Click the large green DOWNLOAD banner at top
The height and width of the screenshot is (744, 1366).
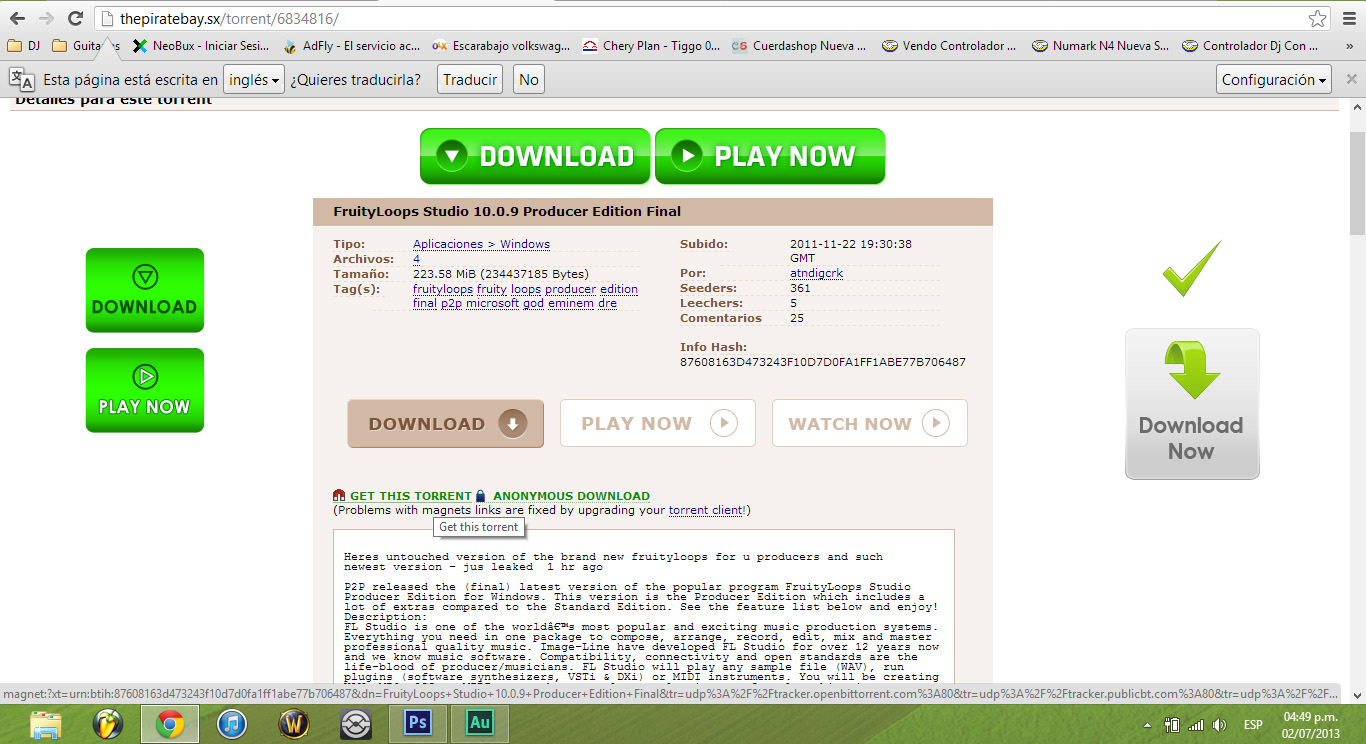(535, 156)
